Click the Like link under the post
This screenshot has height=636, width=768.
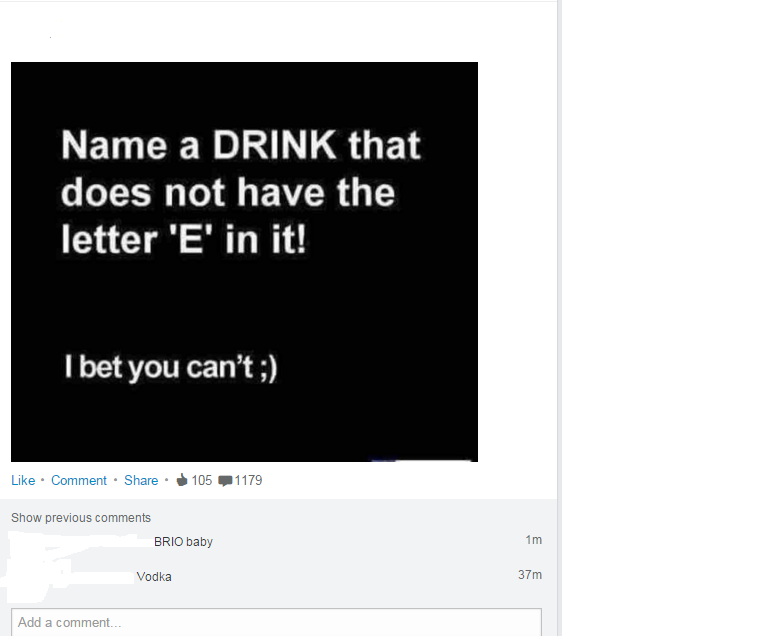pyautogui.click(x=23, y=480)
